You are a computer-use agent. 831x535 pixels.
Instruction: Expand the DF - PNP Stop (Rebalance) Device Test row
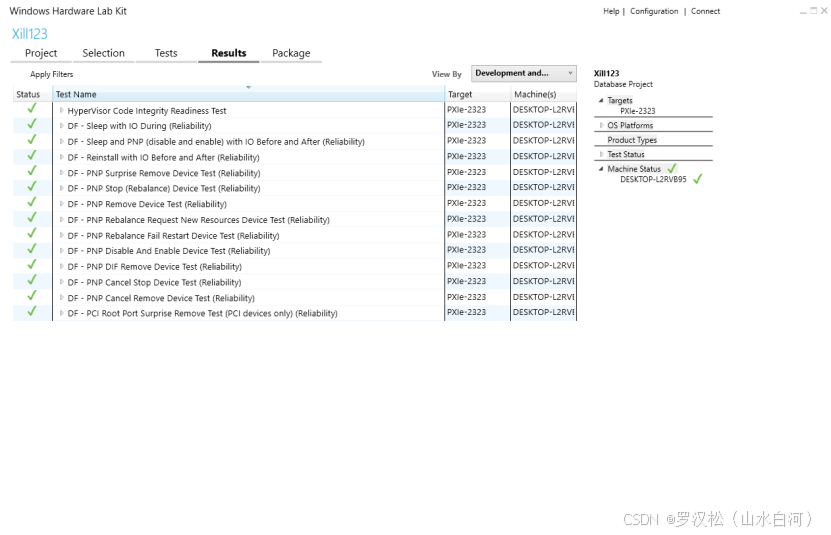point(61,188)
